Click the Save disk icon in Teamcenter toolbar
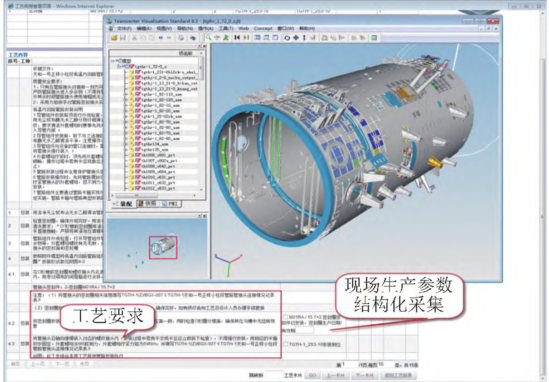This screenshot has width=549, height=382. [123, 38]
